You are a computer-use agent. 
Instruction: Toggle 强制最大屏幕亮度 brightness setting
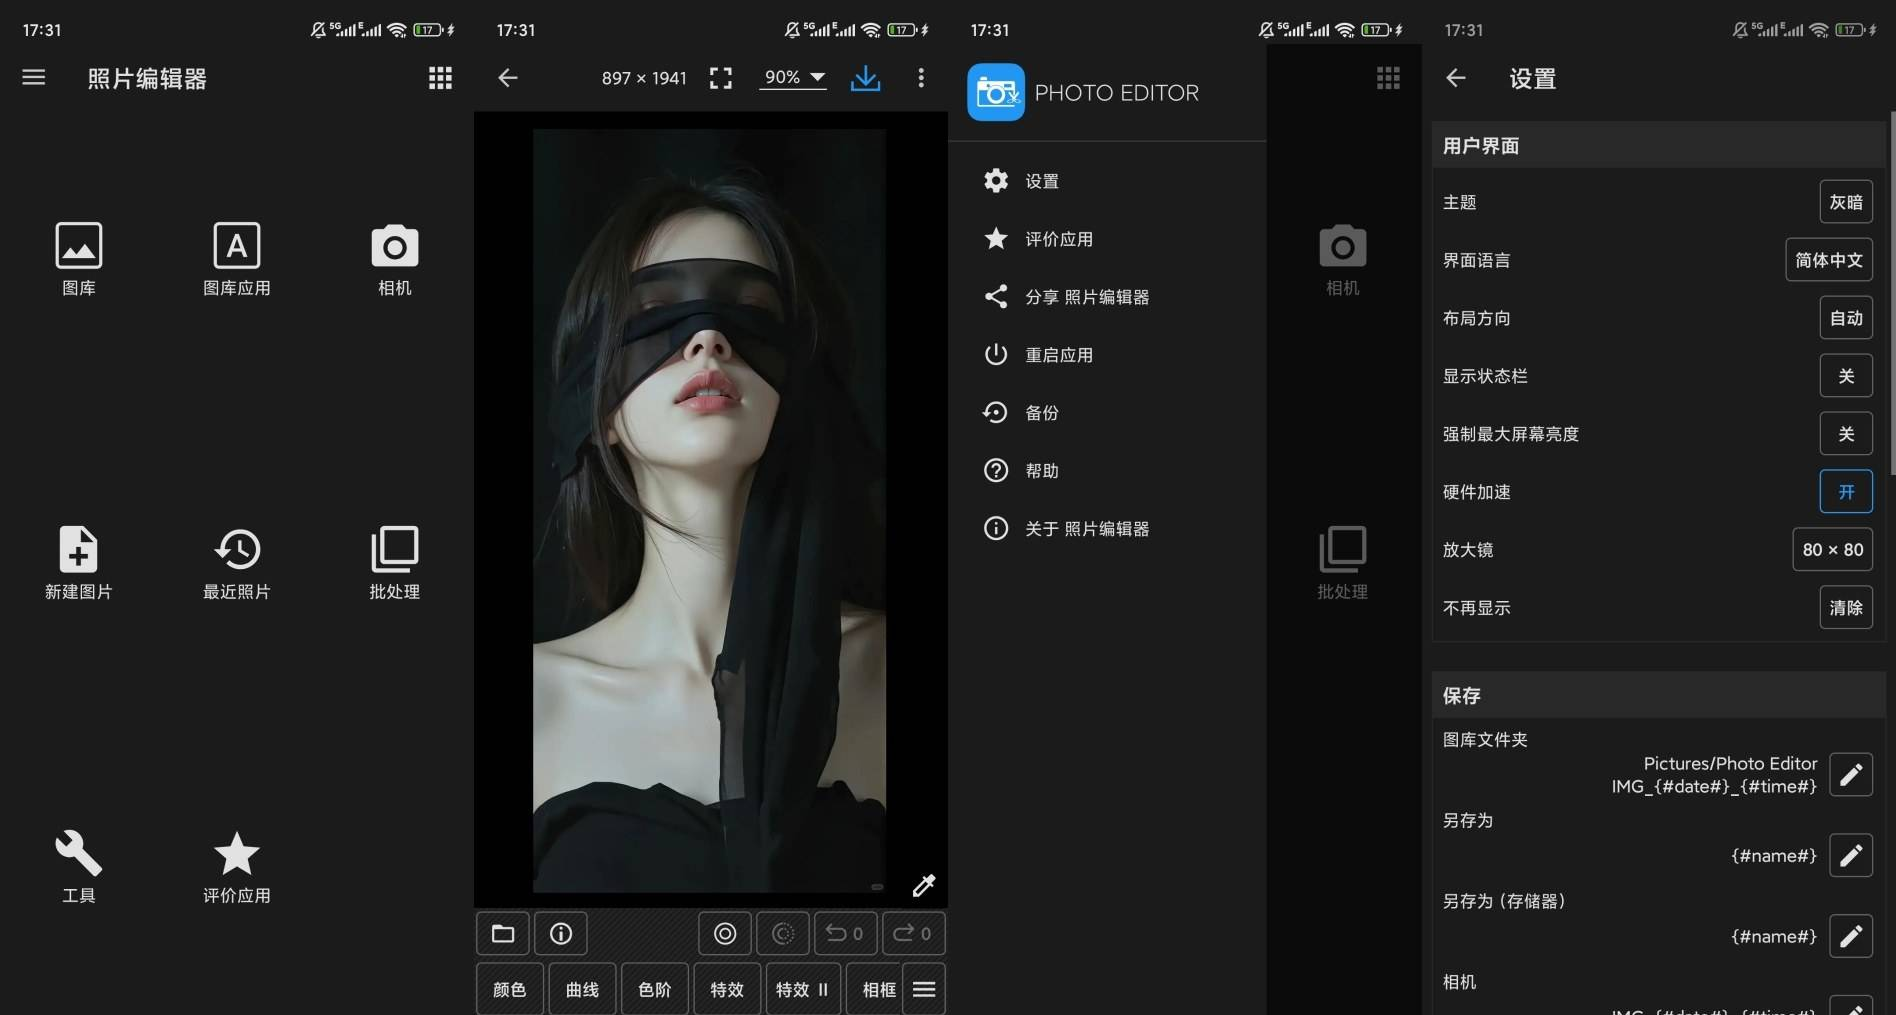tap(1845, 434)
